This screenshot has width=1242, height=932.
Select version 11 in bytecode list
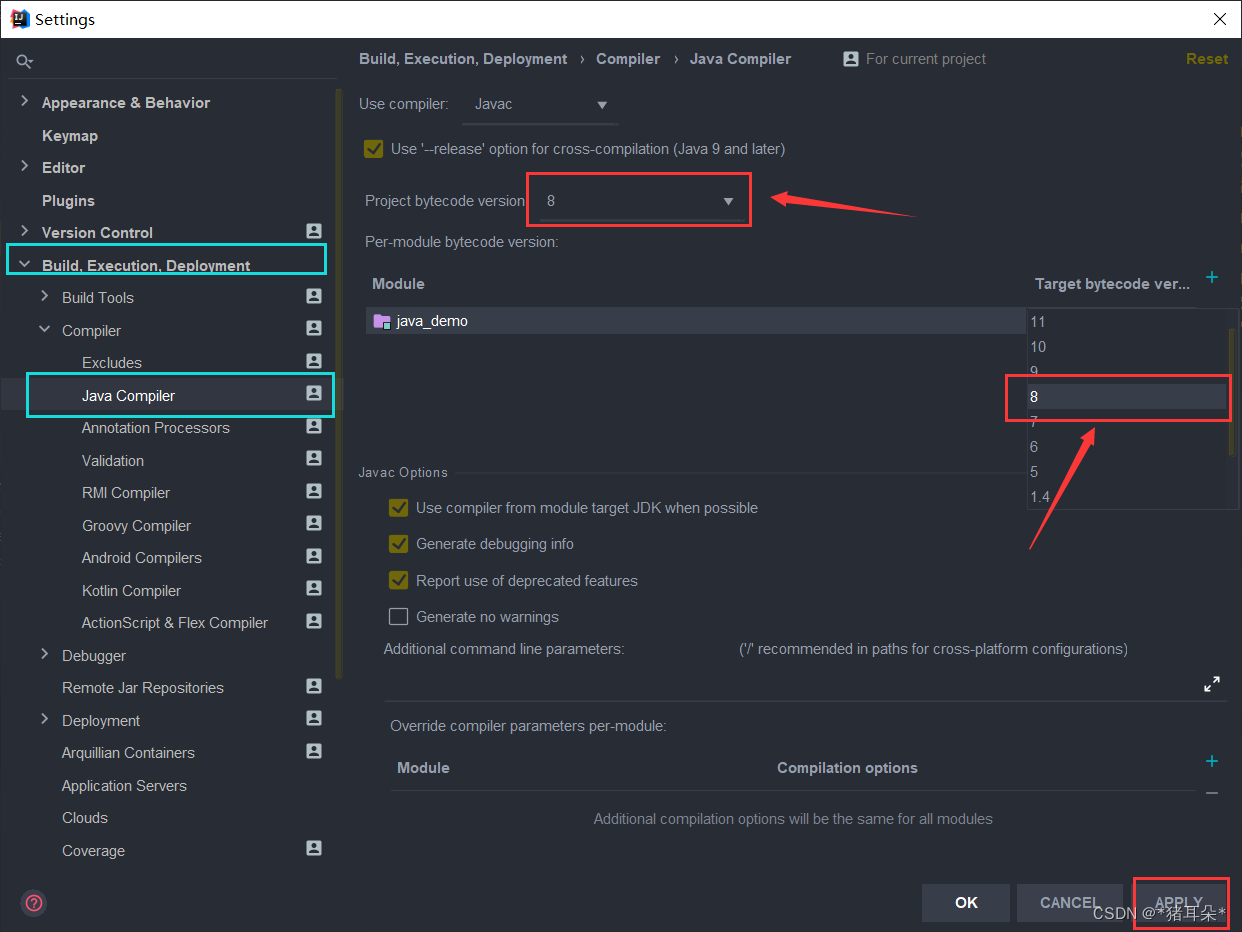[x=1127, y=322]
